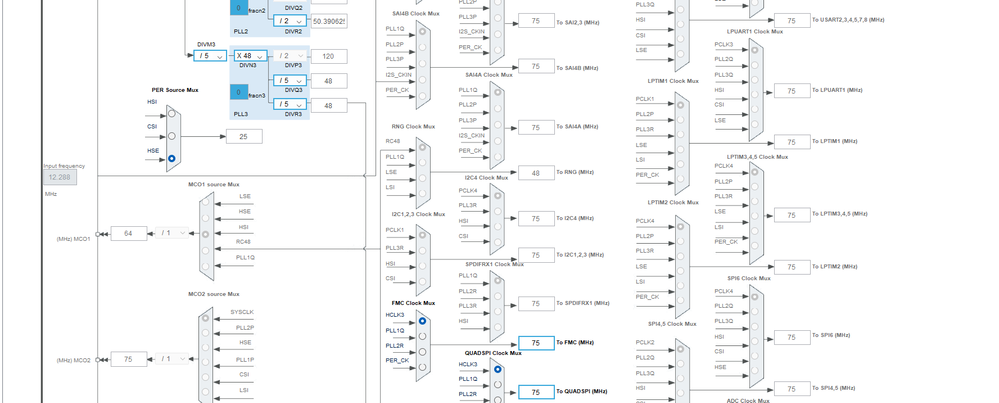
Task: Select PLL1Q in MCO1 source Mux
Action: click(x=205, y=265)
